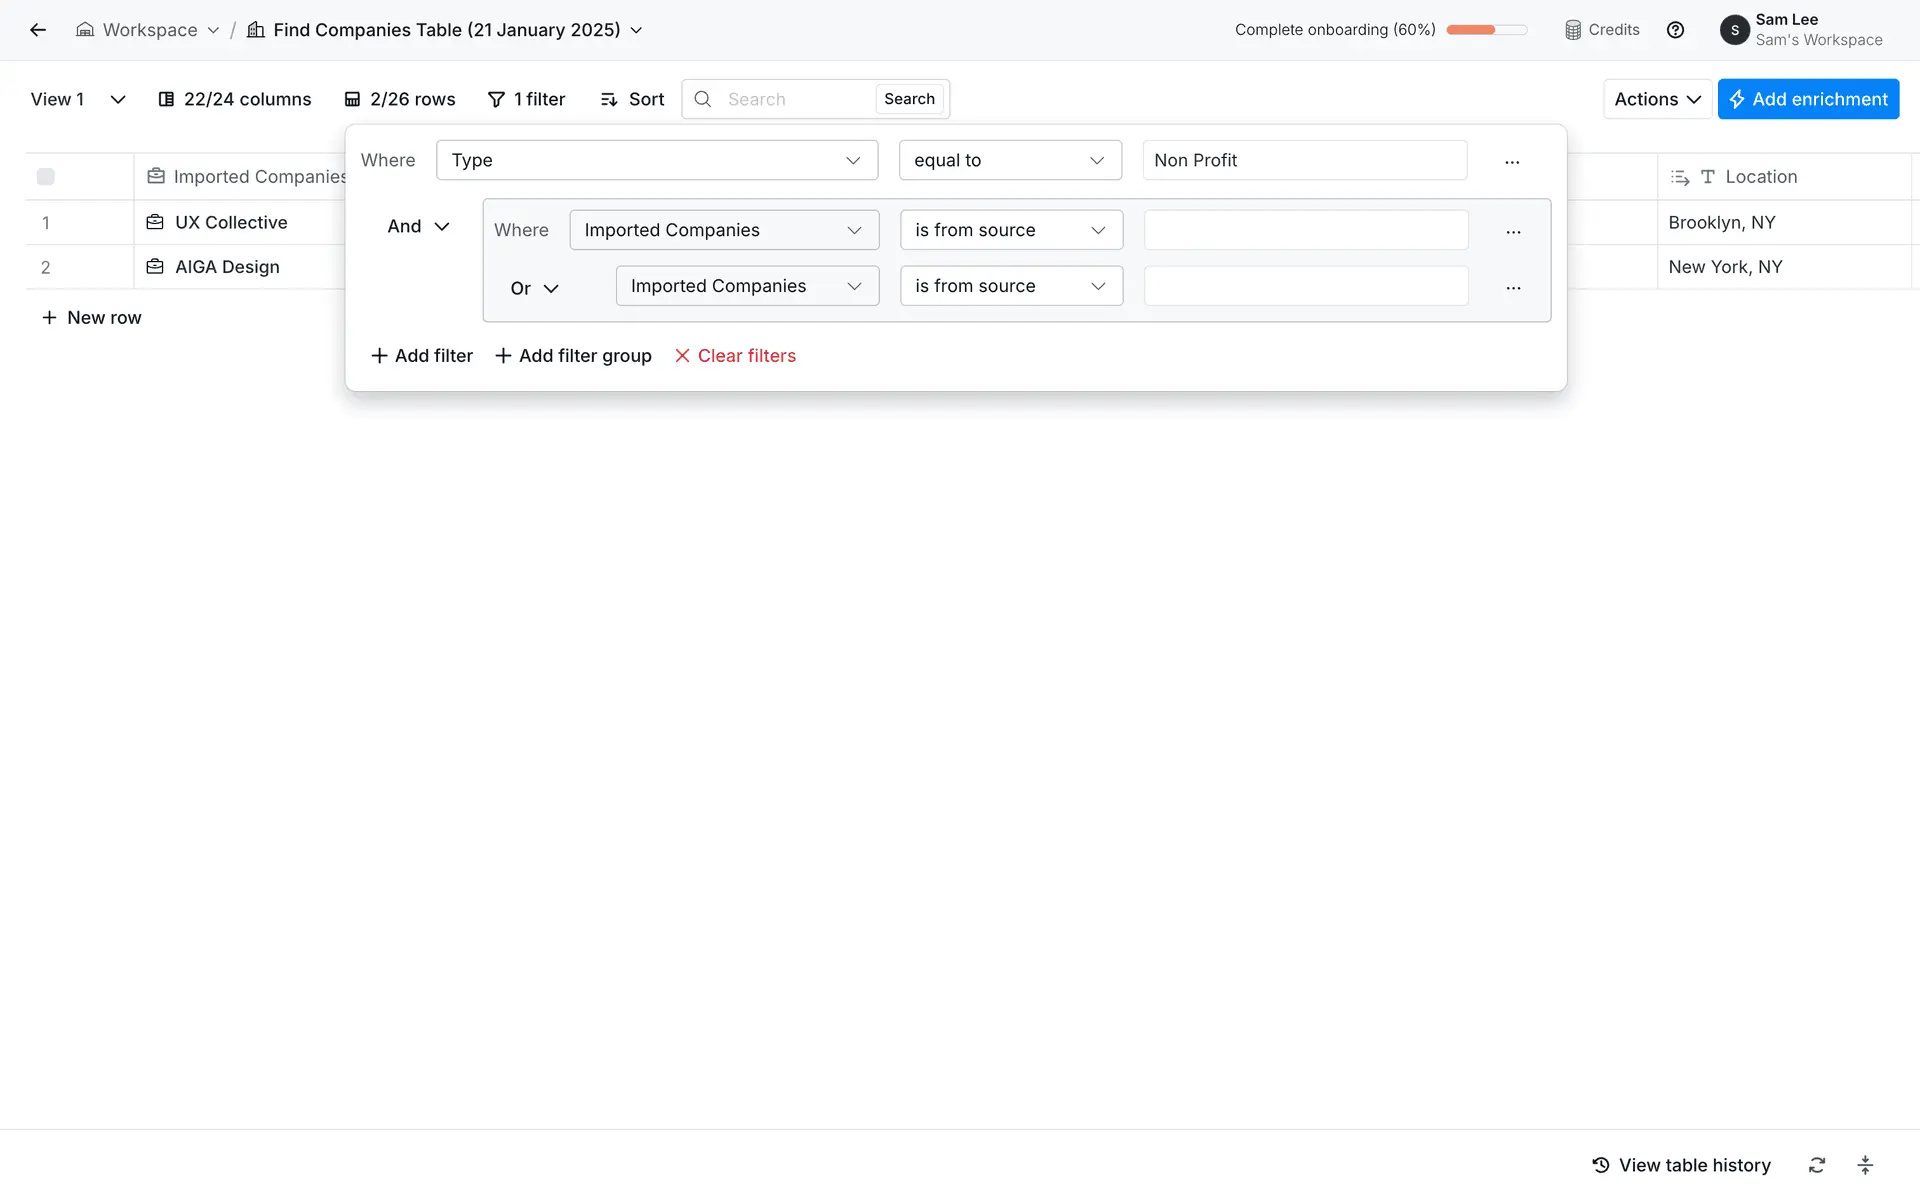Click the Credits coin icon
The height and width of the screenshot is (1200, 1920).
pos(1573,30)
